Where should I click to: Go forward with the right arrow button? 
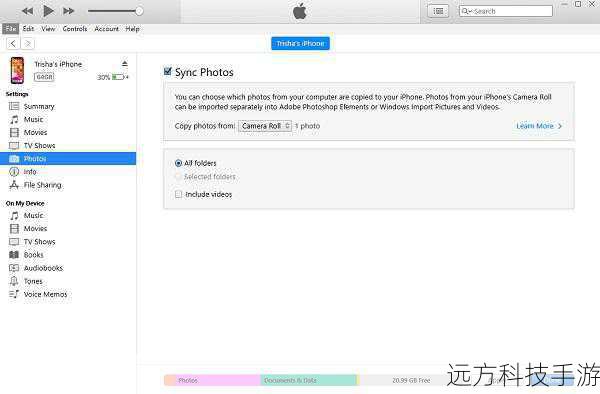point(28,44)
